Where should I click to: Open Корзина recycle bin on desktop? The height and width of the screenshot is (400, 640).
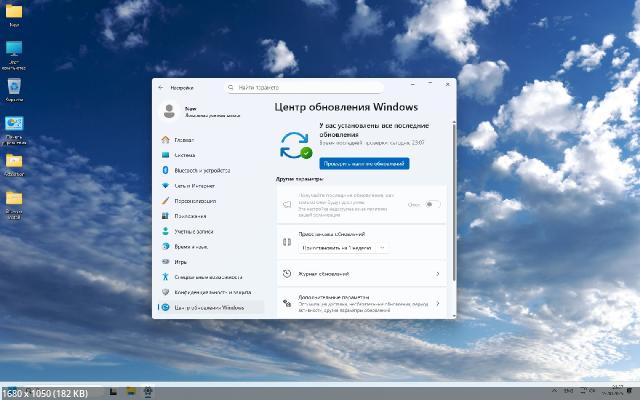click(x=14, y=88)
